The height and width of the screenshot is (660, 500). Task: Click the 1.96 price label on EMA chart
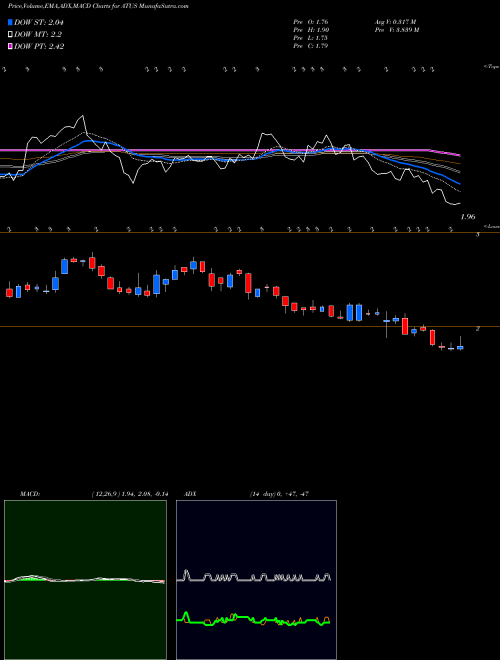coord(468,217)
